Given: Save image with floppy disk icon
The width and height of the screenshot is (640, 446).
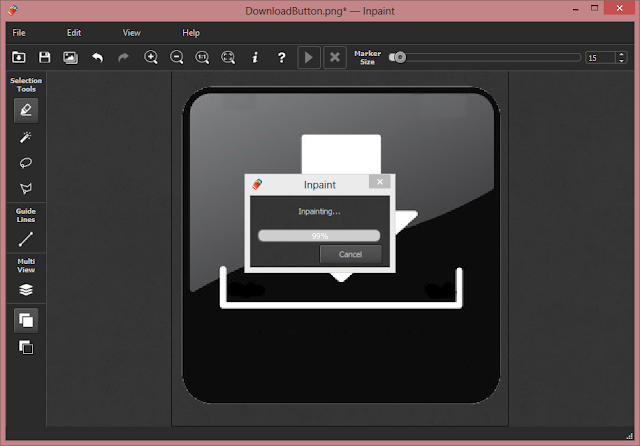Looking at the screenshot, I should coord(44,58).
